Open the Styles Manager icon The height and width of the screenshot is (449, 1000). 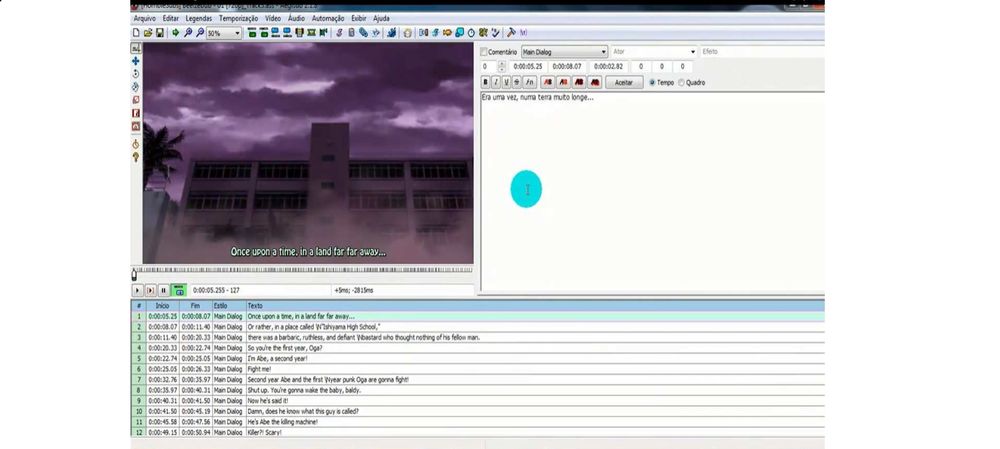(x=340, y=33)
